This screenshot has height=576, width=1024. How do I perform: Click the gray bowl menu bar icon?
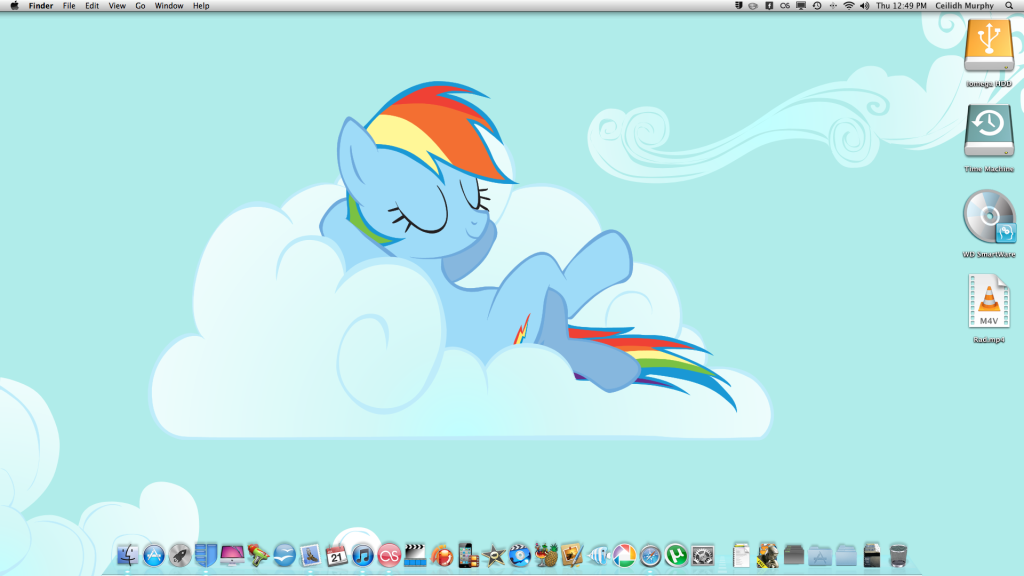(x=753, y=5)
